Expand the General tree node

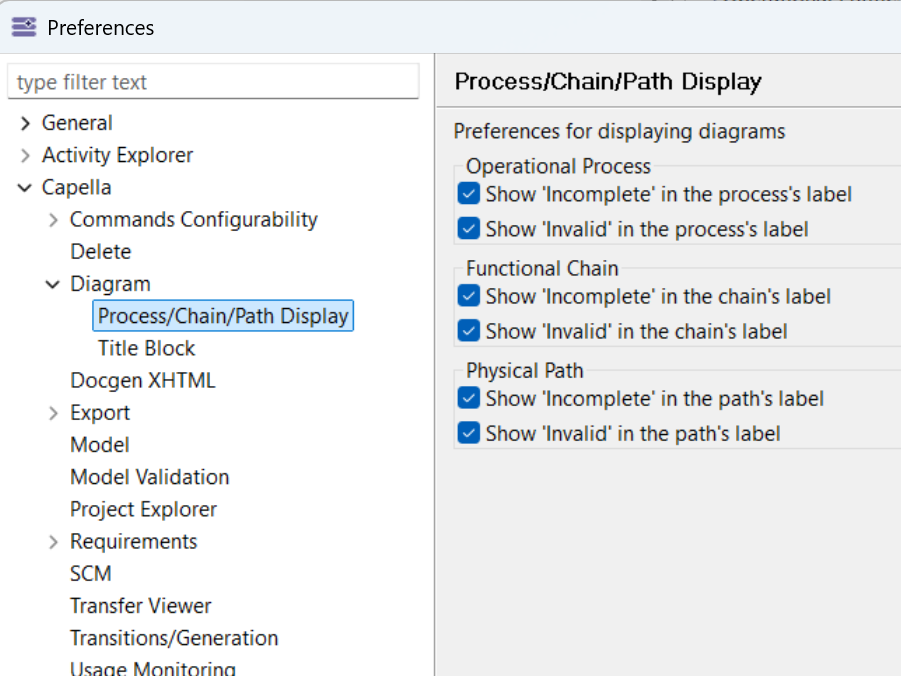point(25,123)
